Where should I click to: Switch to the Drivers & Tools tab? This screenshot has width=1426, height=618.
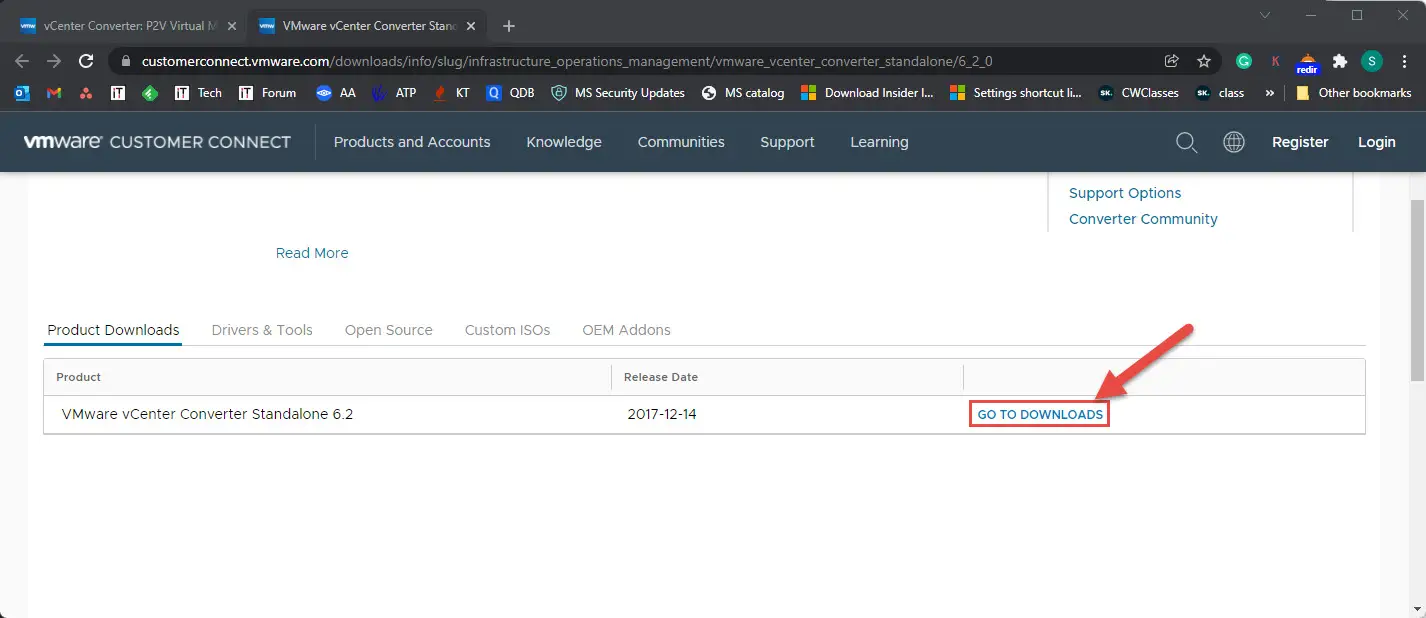[x=262, y=330]
